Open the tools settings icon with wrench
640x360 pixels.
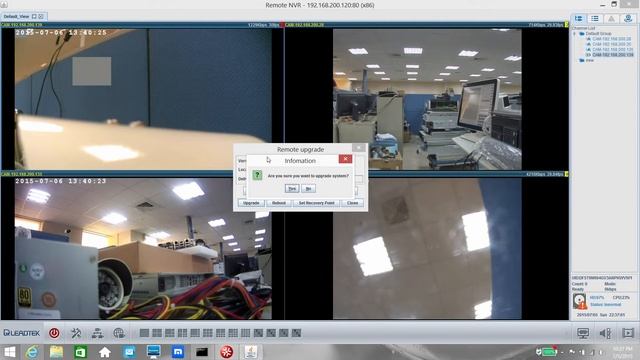coord(76,333)
